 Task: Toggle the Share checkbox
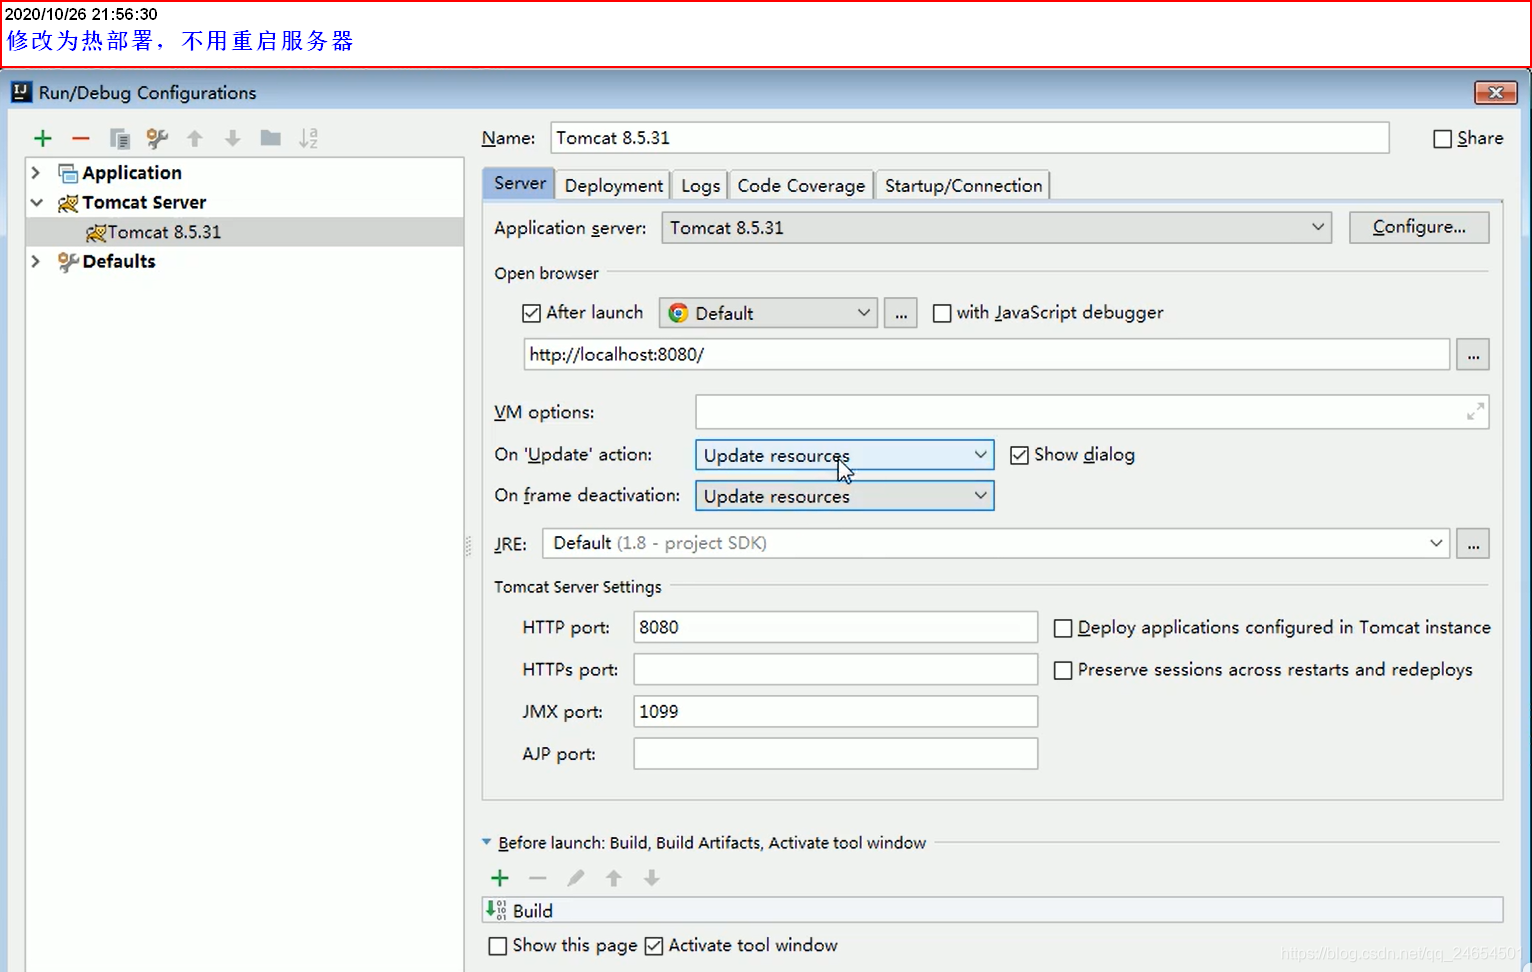1442,139
